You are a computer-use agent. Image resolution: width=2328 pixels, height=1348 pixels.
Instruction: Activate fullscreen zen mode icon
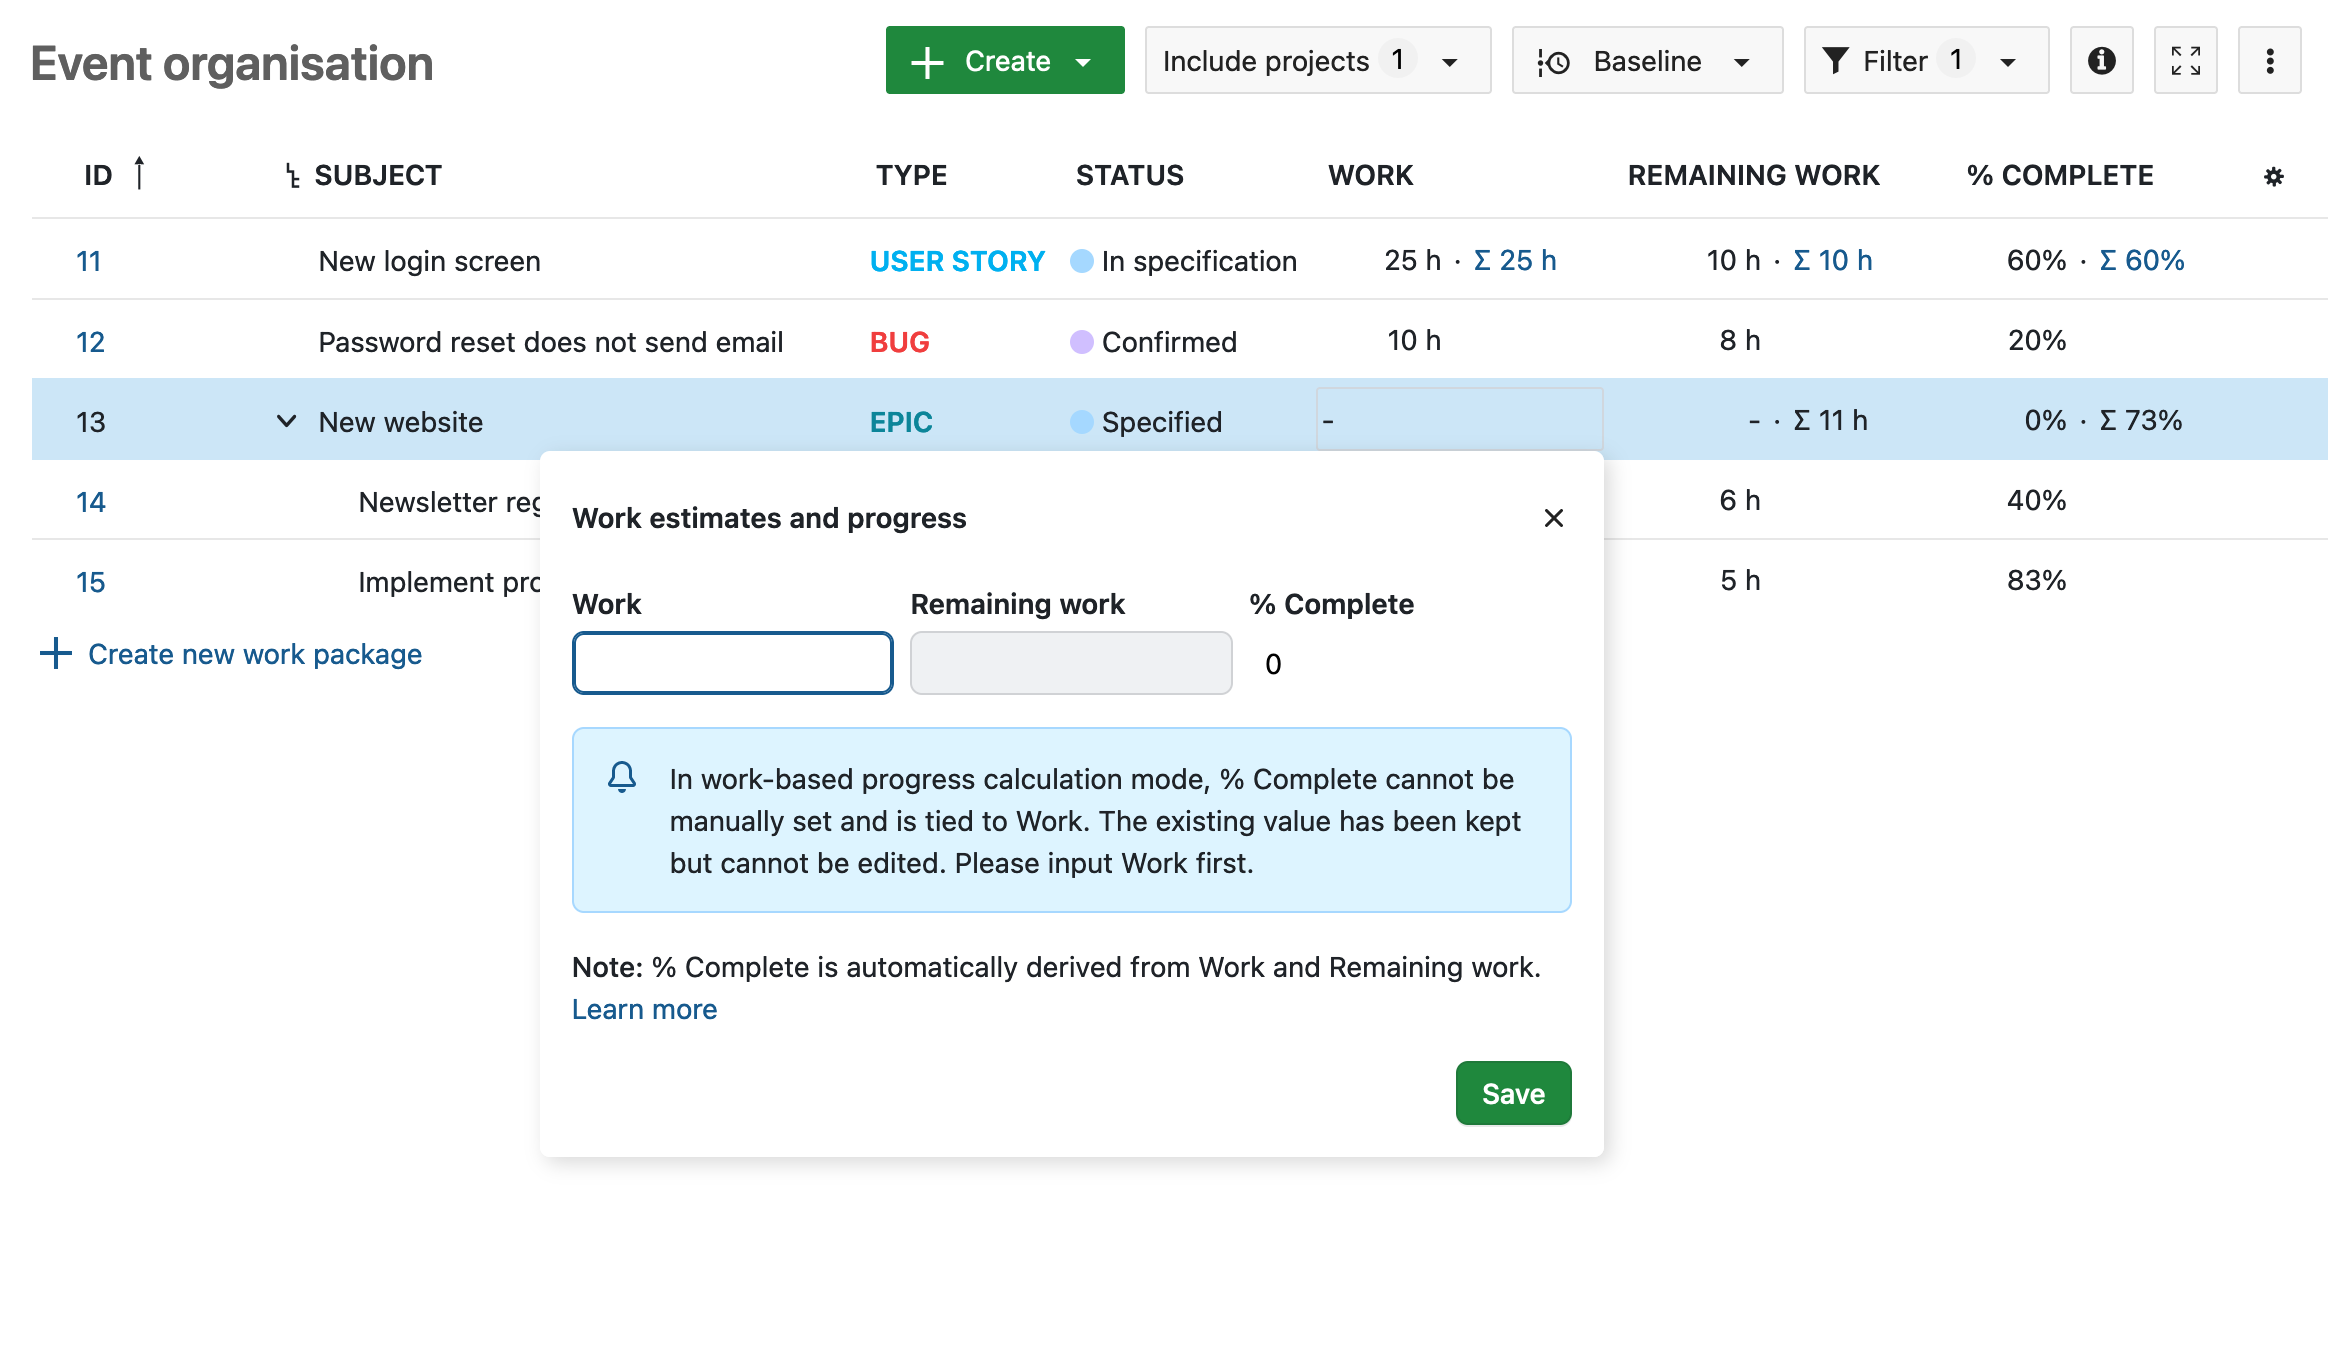2185,61
